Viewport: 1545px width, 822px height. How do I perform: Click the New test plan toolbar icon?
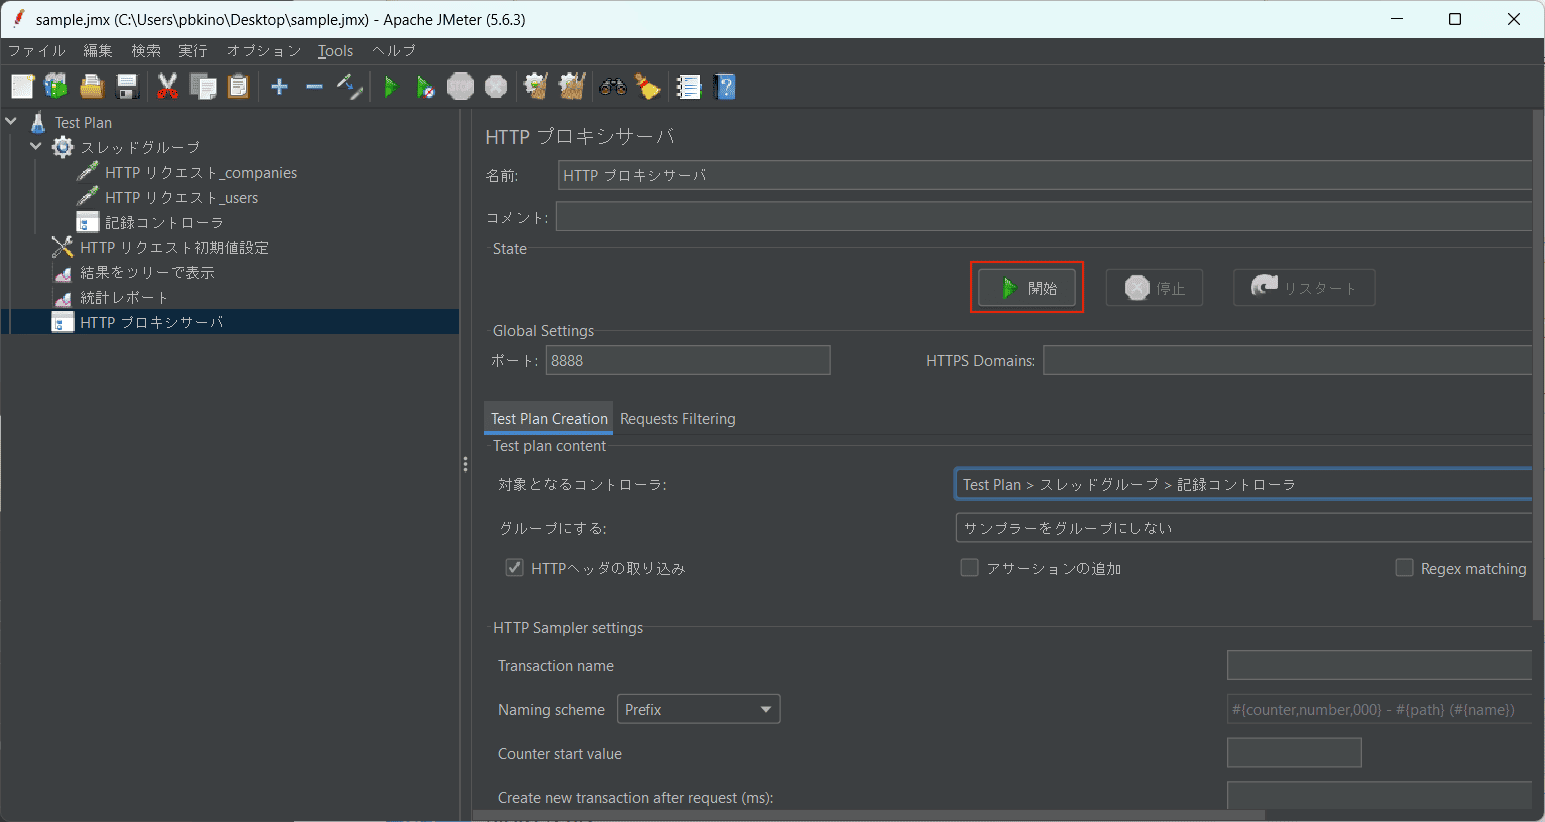coord(22,87)
